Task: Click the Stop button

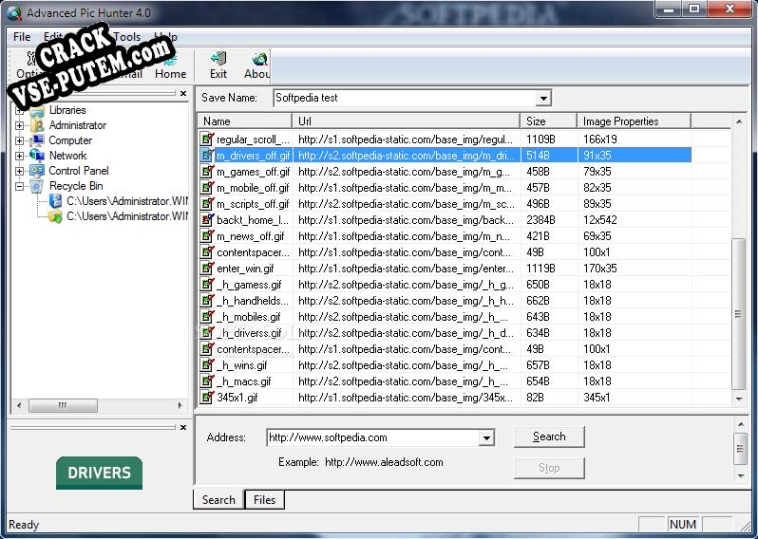Action: pos(549,468)
